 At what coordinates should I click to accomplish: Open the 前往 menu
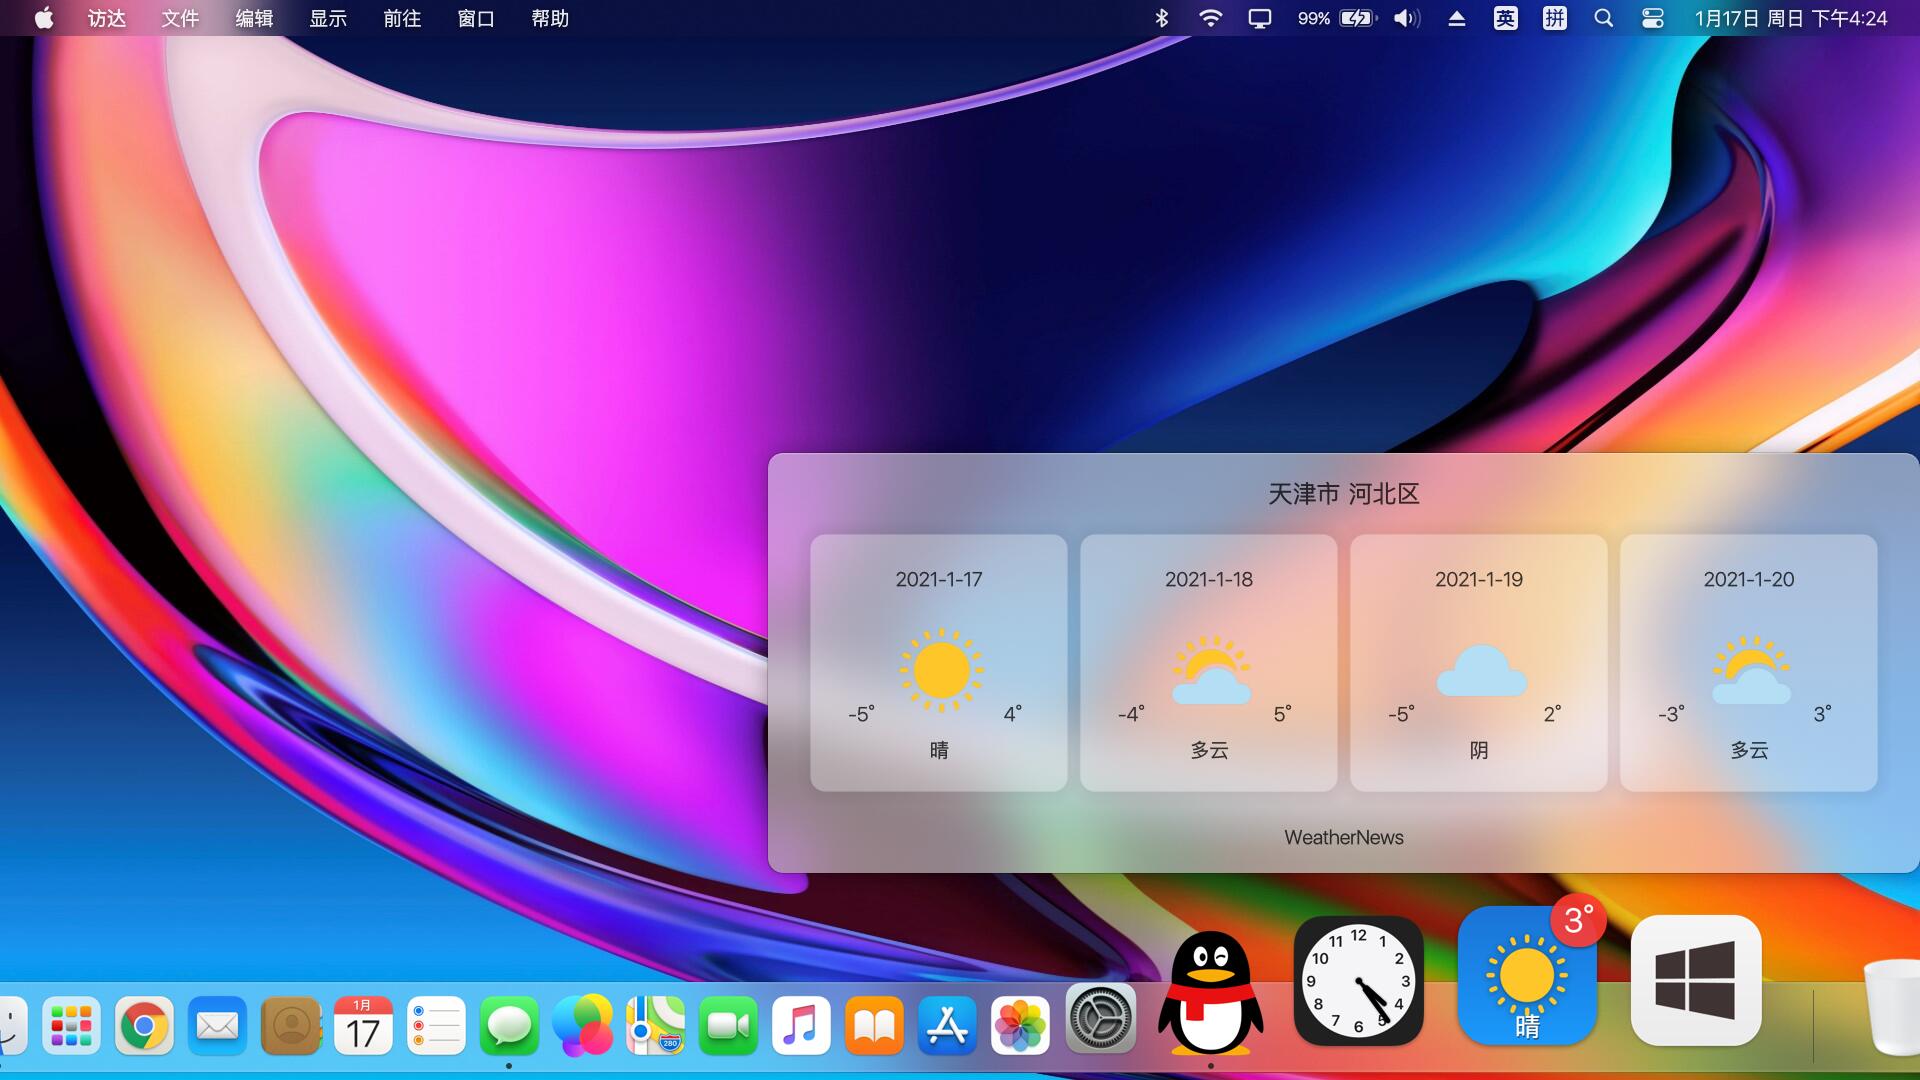[401, 18]
